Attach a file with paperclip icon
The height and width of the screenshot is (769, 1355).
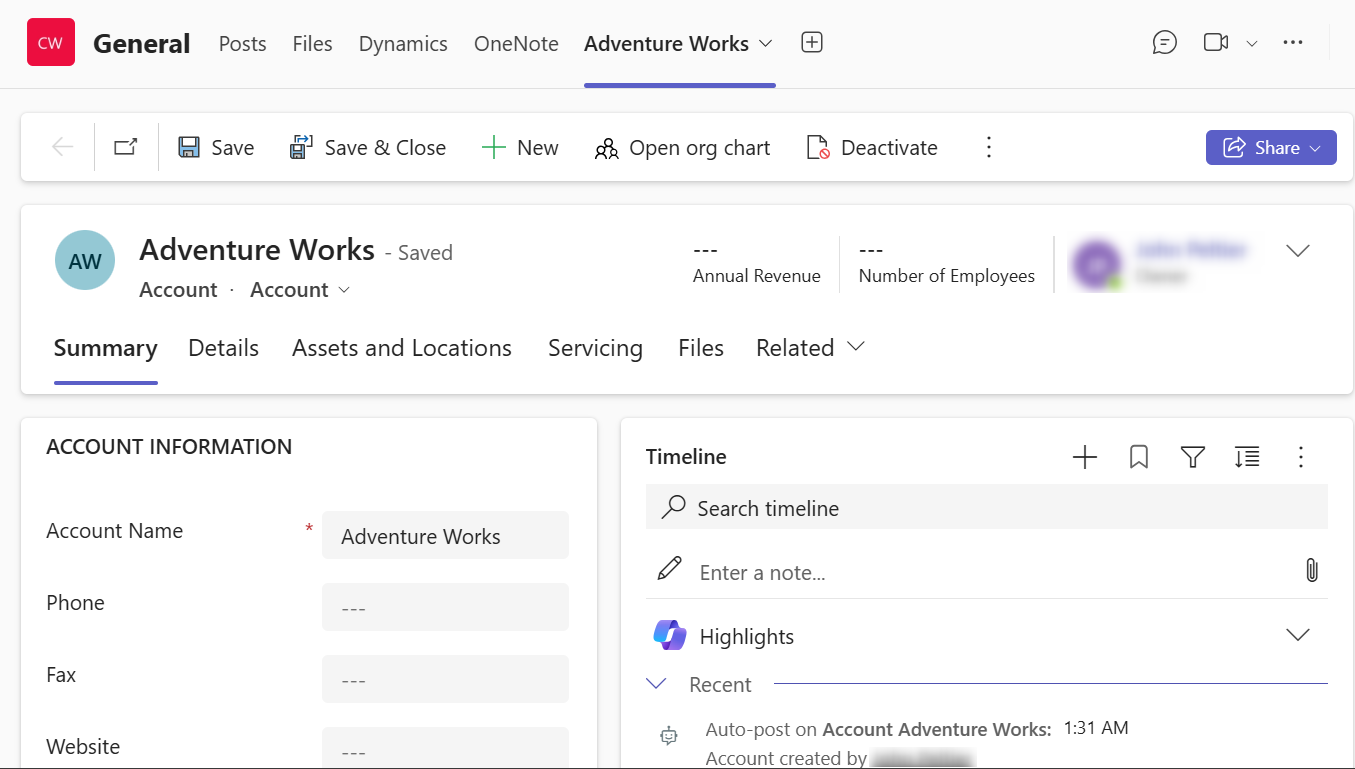pos(1312,571)
